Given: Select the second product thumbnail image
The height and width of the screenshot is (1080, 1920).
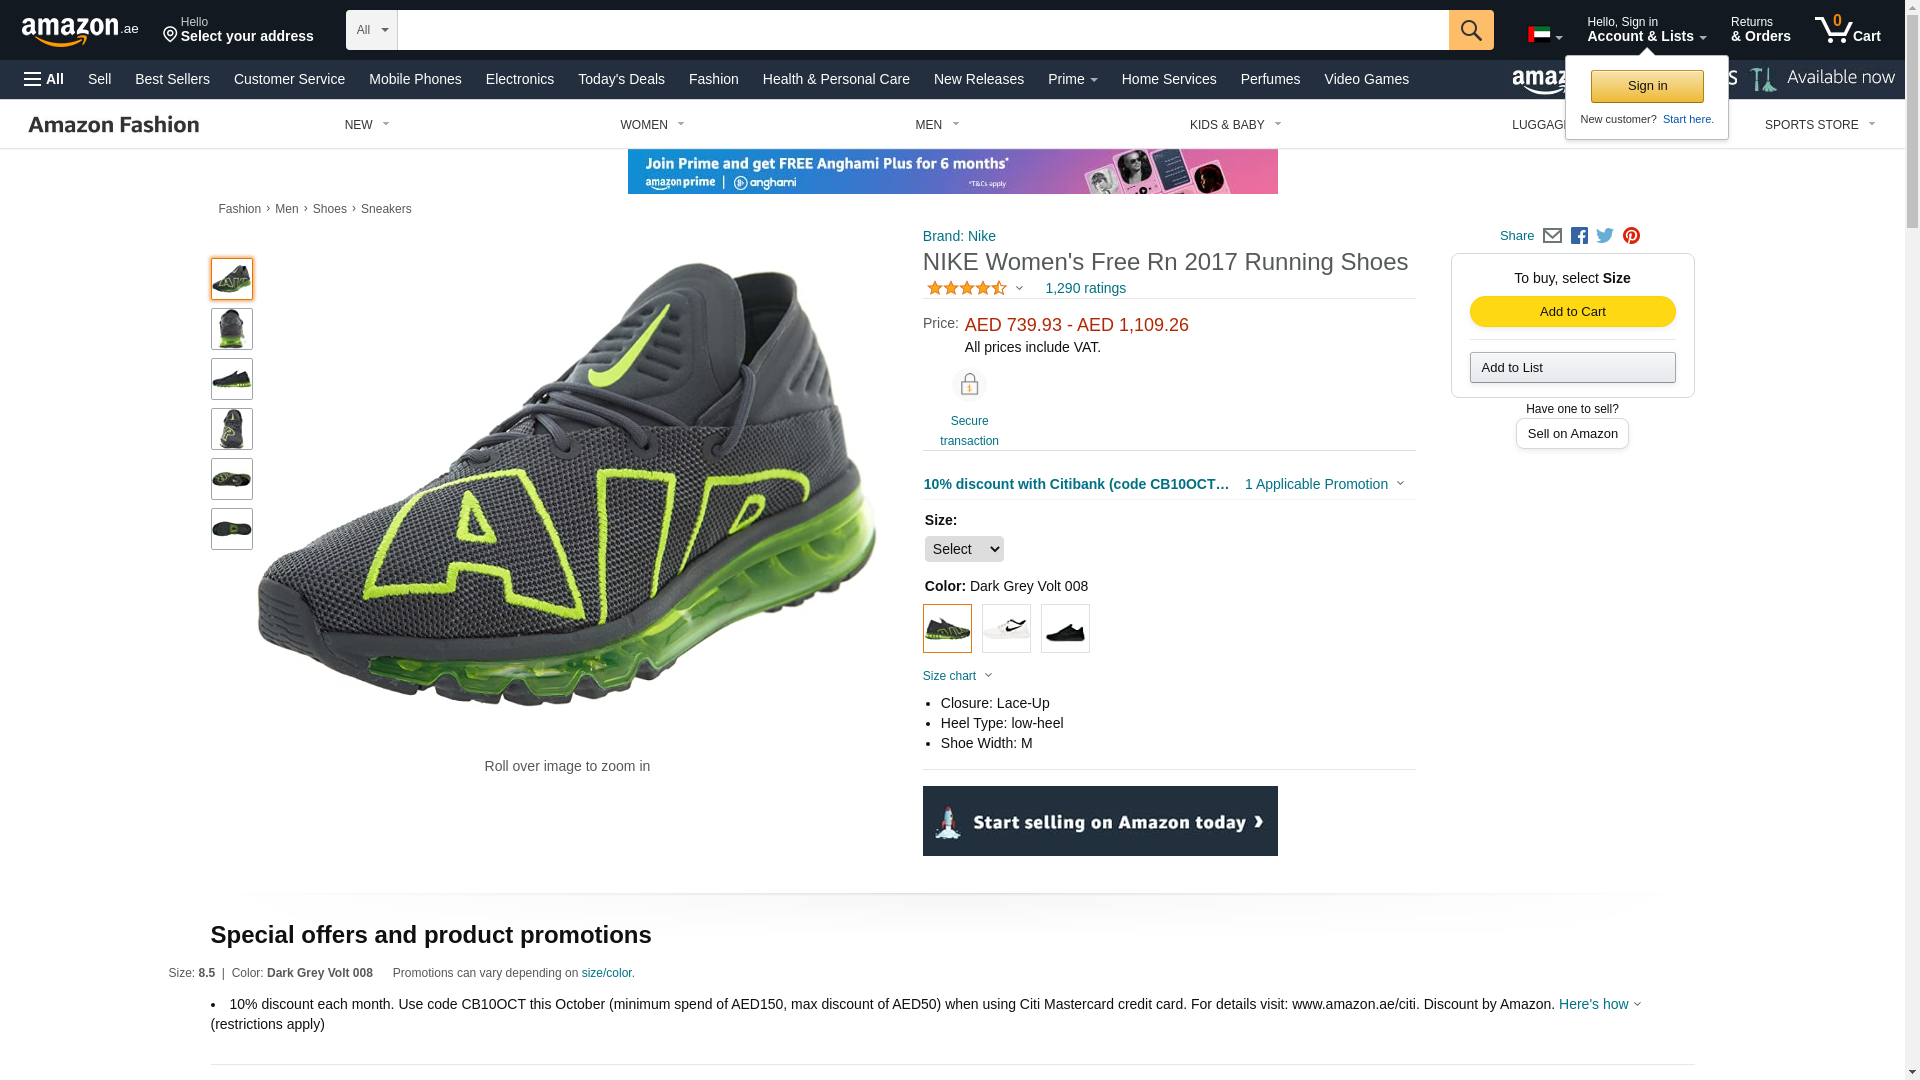Looking at the screenshot, I should click(x=232, y=329).
